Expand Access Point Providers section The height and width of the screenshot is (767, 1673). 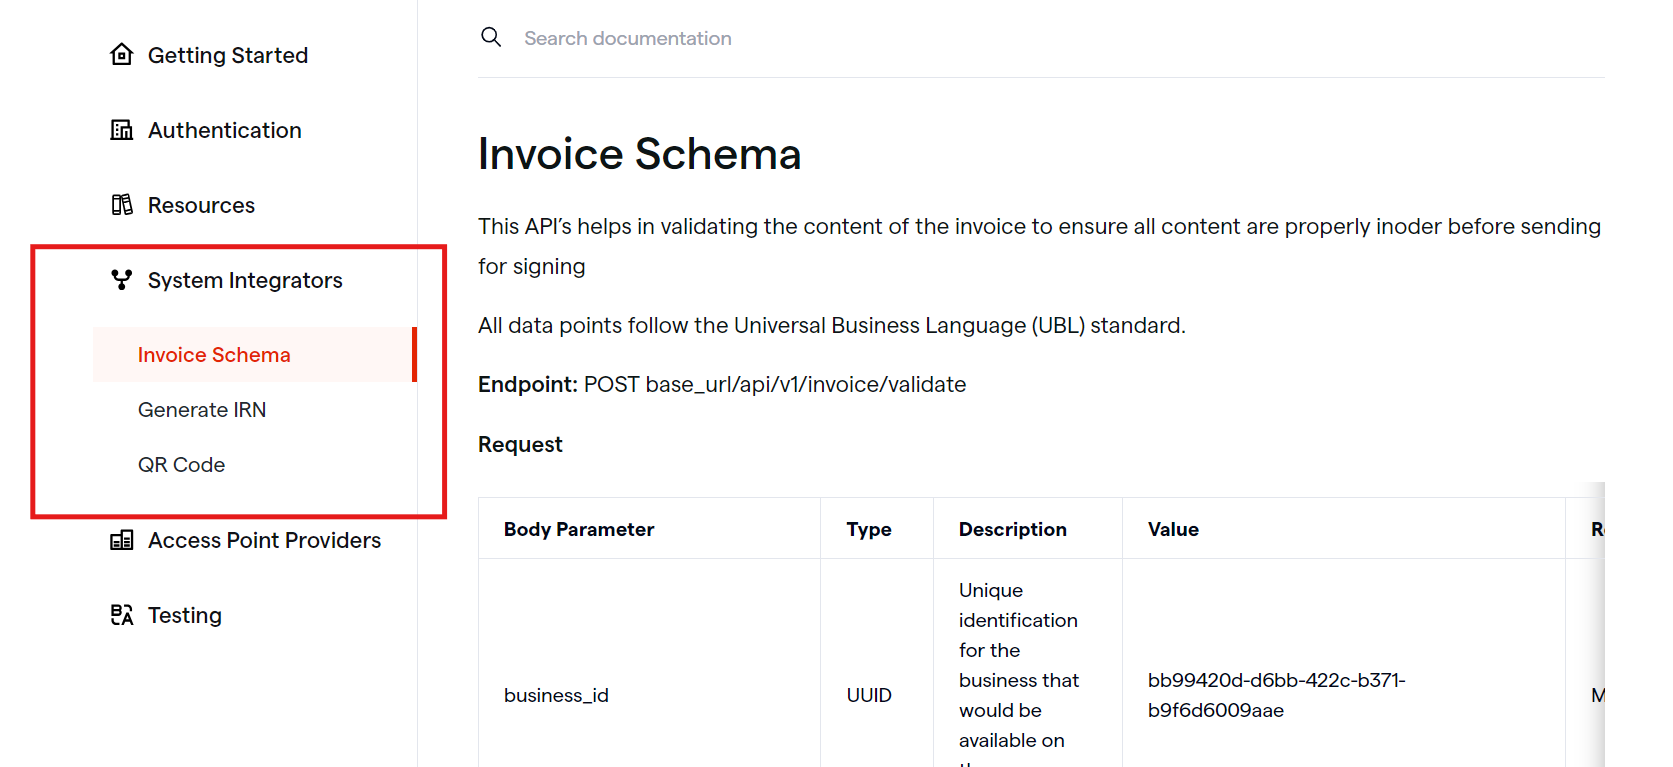coord(264,540)
